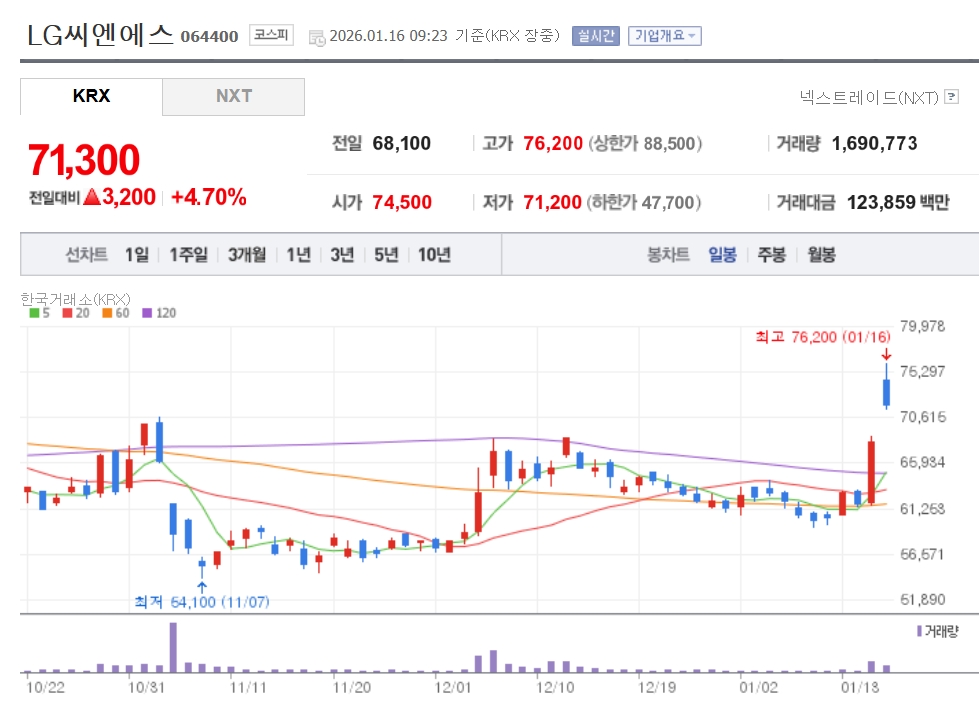Open the 기업개요 dropdown
Screen dimensions: 979x707
click(x=664, y=36)
